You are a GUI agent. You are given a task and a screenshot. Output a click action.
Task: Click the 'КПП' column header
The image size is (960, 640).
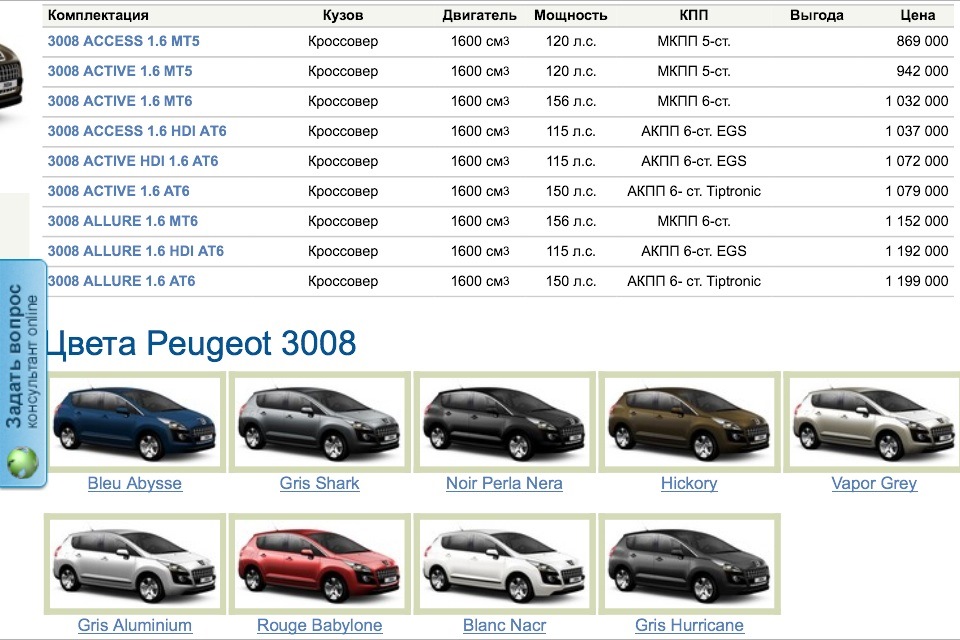[x=694, y=15]
